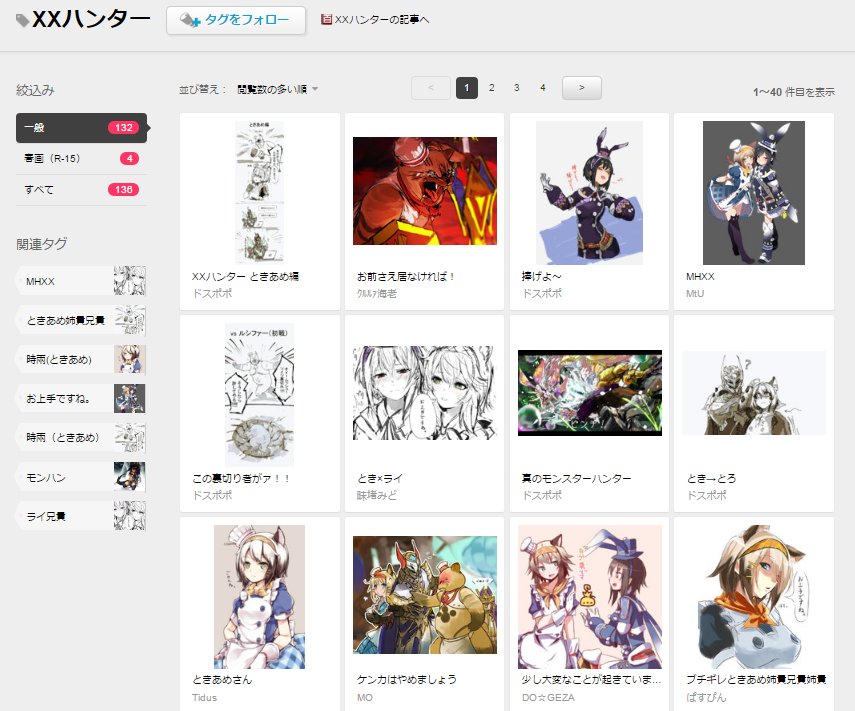Viewport: 855px width, 711px height.
Task: Open the この裏切り者がァ！！ manga thumbnail
Action: [x=260, y=395]
